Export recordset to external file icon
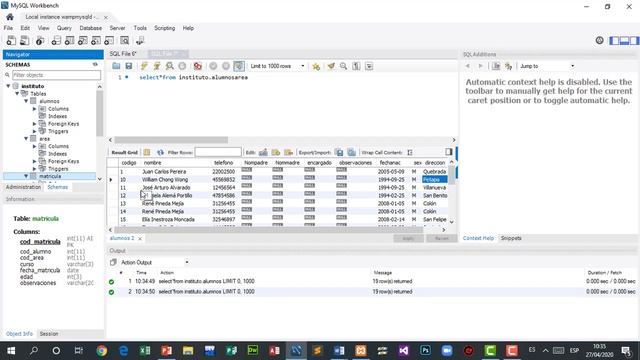640x360 pixels. (339, 152)
